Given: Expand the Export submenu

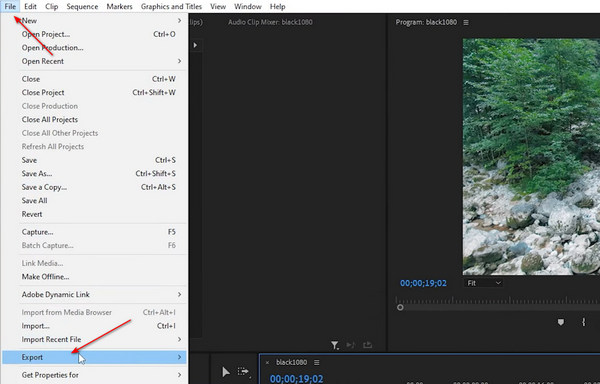Looking at the screenshot, I should 94,357.
